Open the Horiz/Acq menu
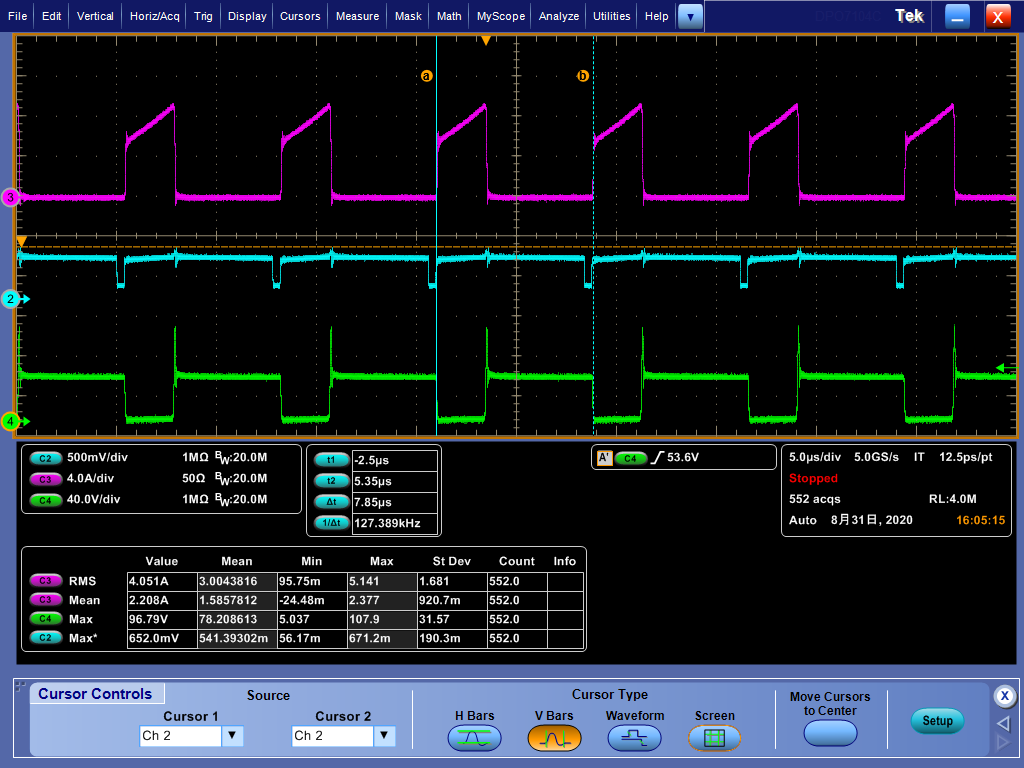1024x768 pixels. tap(155, 16)
